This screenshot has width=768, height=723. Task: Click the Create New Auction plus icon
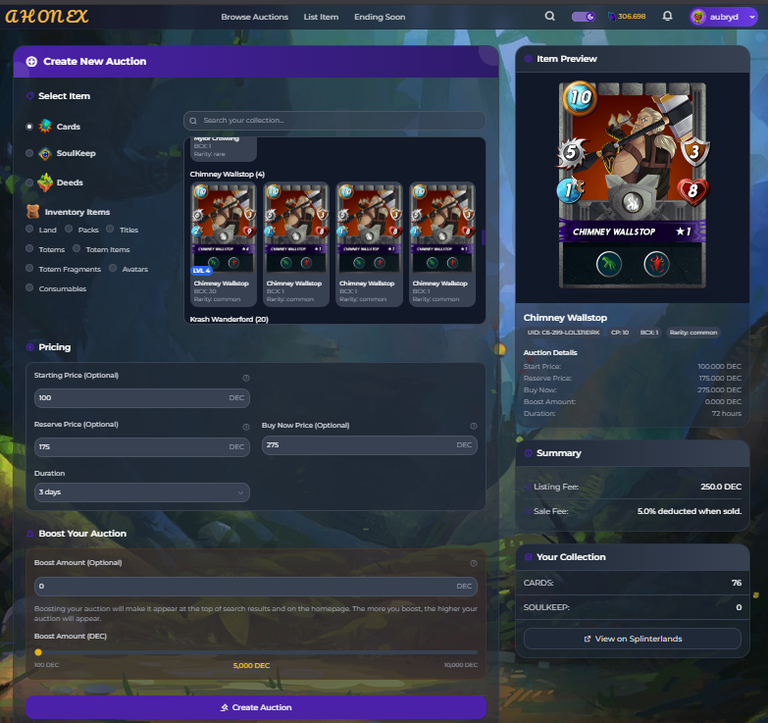coord(32,62)
